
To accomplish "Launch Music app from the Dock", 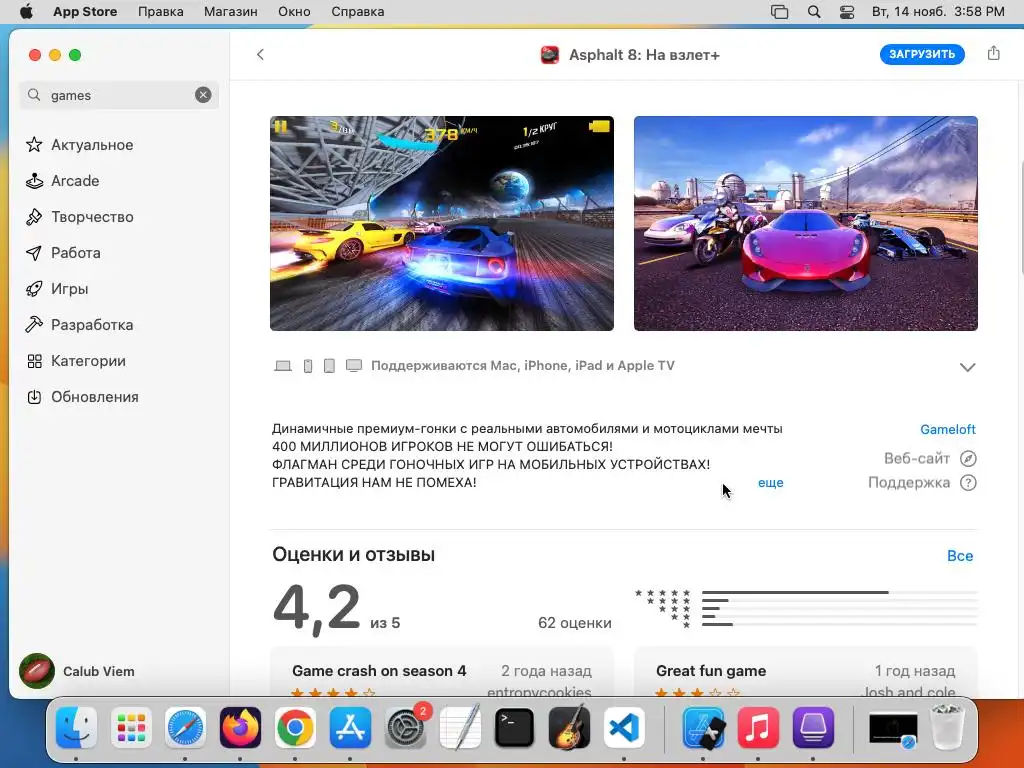I will coord(758,728).
